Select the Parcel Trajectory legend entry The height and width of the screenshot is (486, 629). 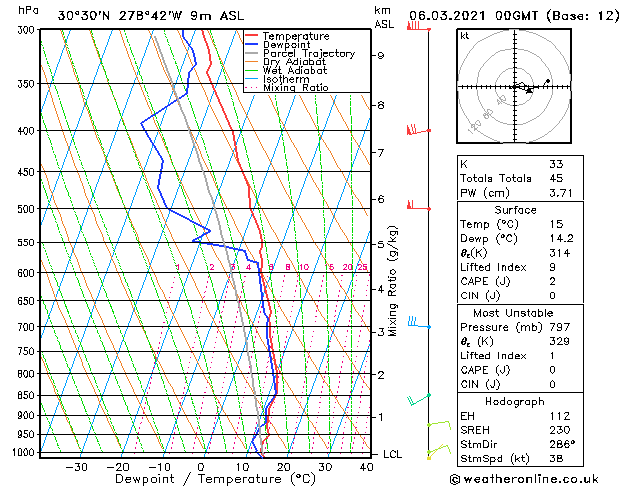tap(300, 53)
